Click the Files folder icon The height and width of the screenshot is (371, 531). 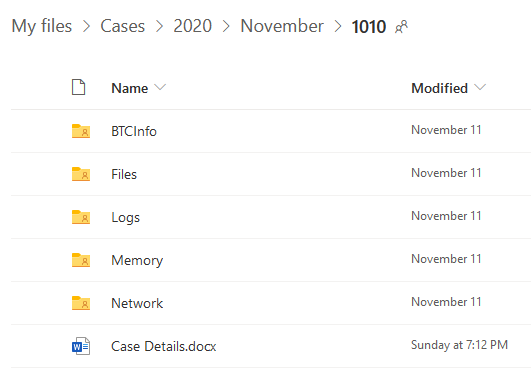coord(81,174)
